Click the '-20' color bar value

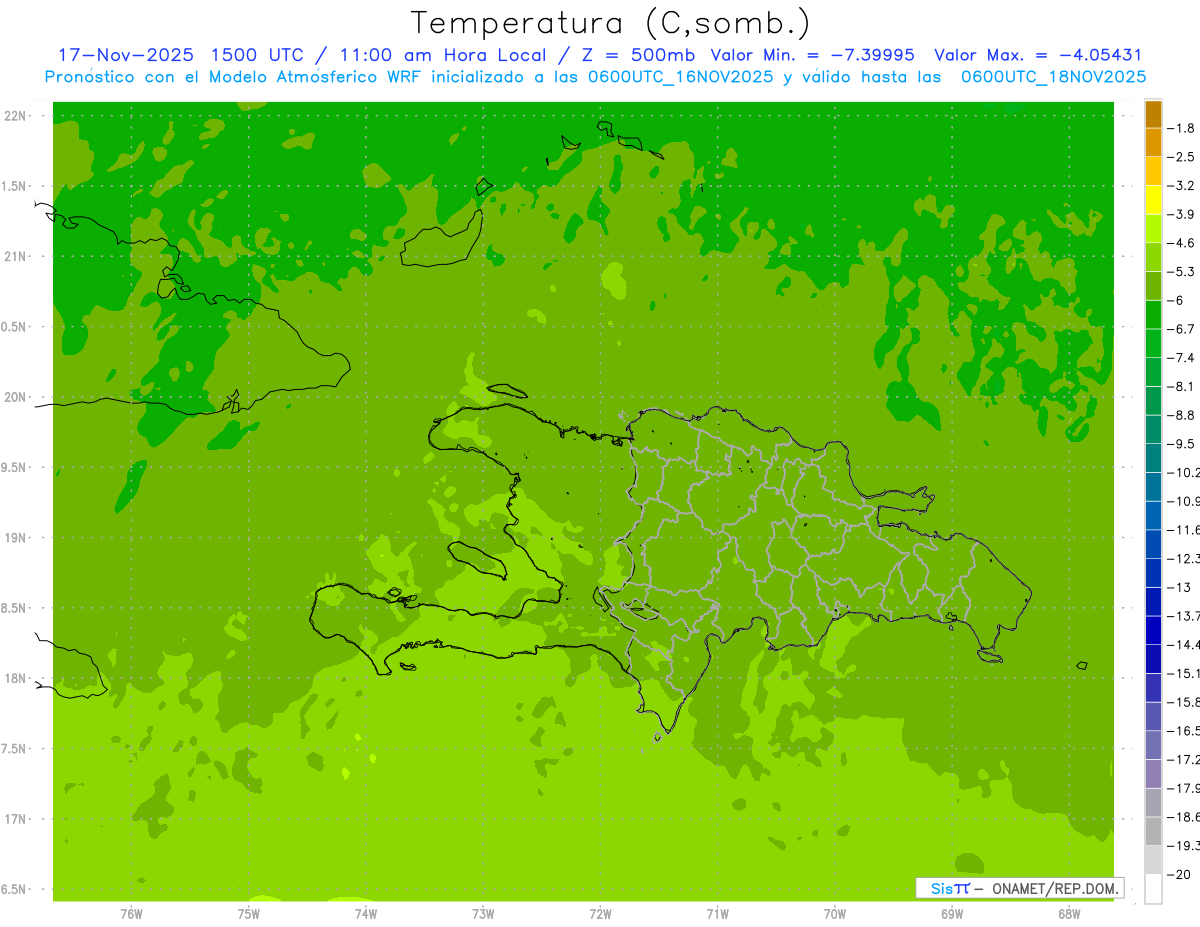tap(1180, 874)
